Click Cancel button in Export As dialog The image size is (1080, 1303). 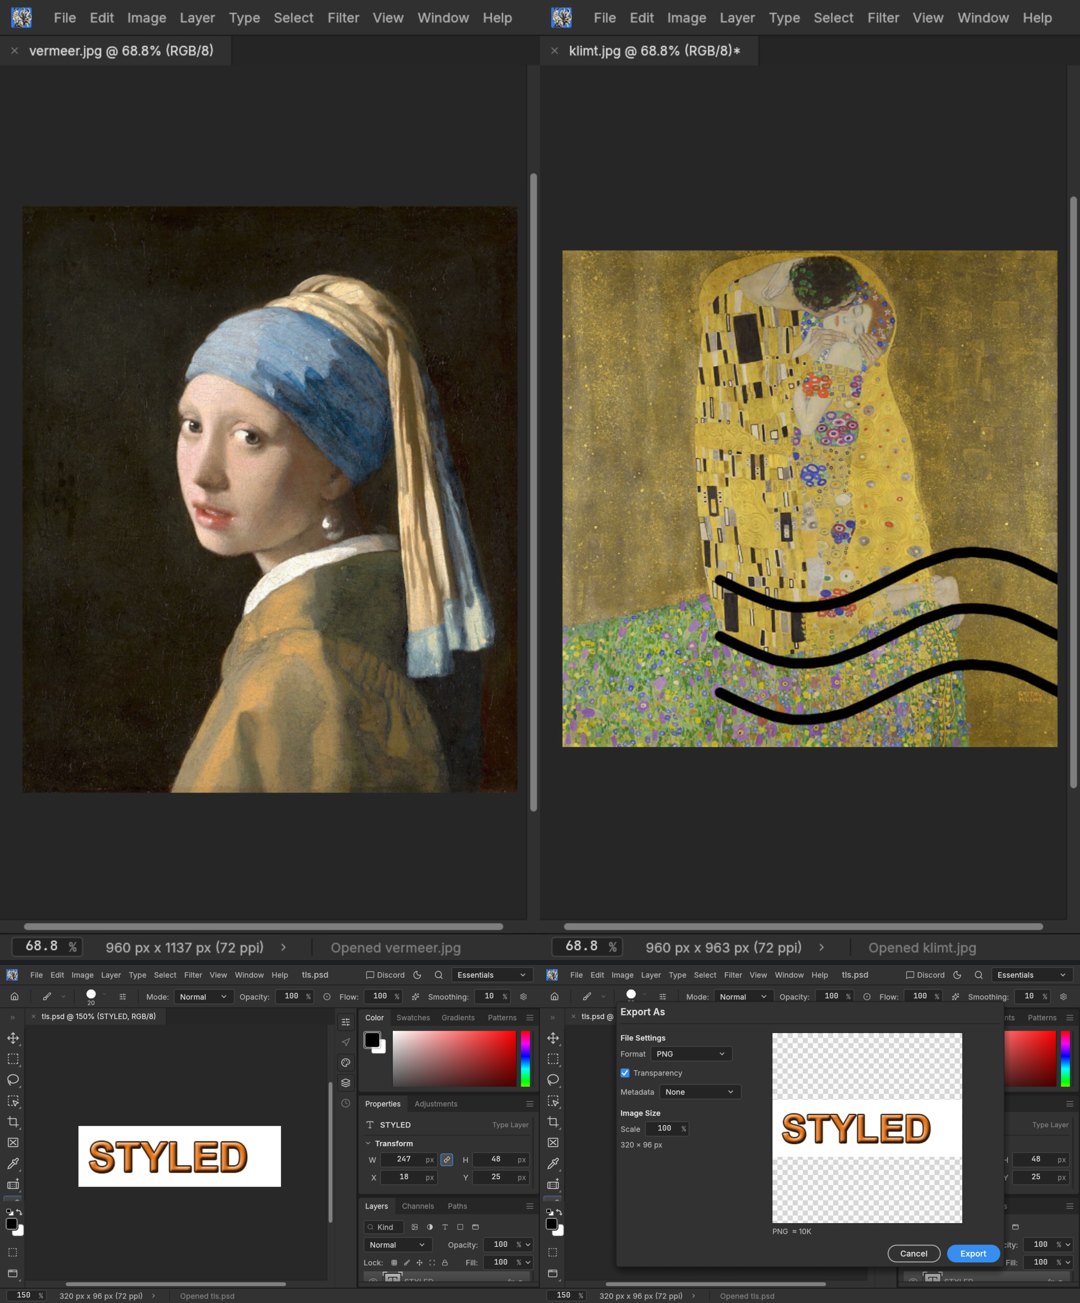(914, 1254)
